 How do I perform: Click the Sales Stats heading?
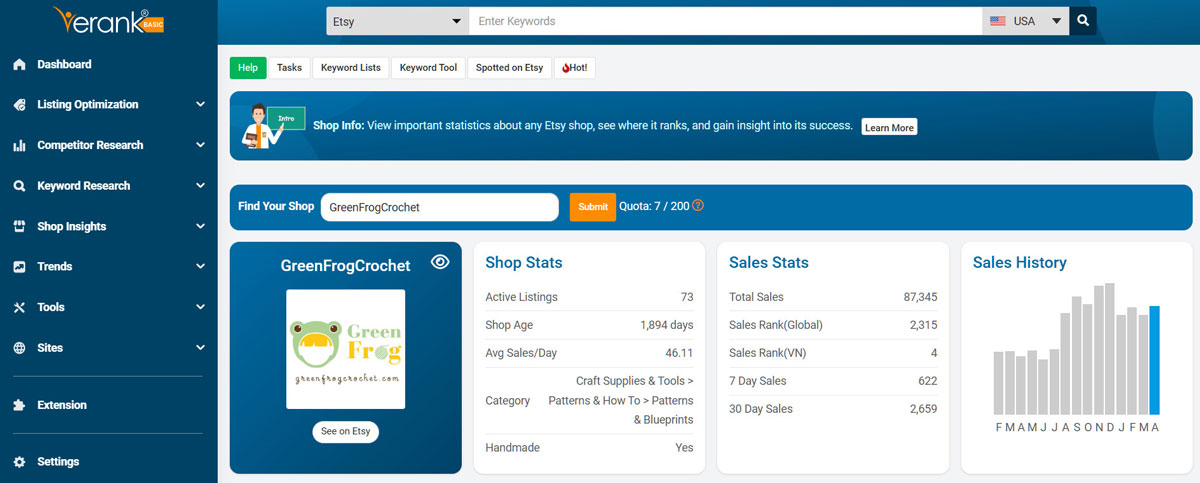pyautogui.click(x=769, y=262)
